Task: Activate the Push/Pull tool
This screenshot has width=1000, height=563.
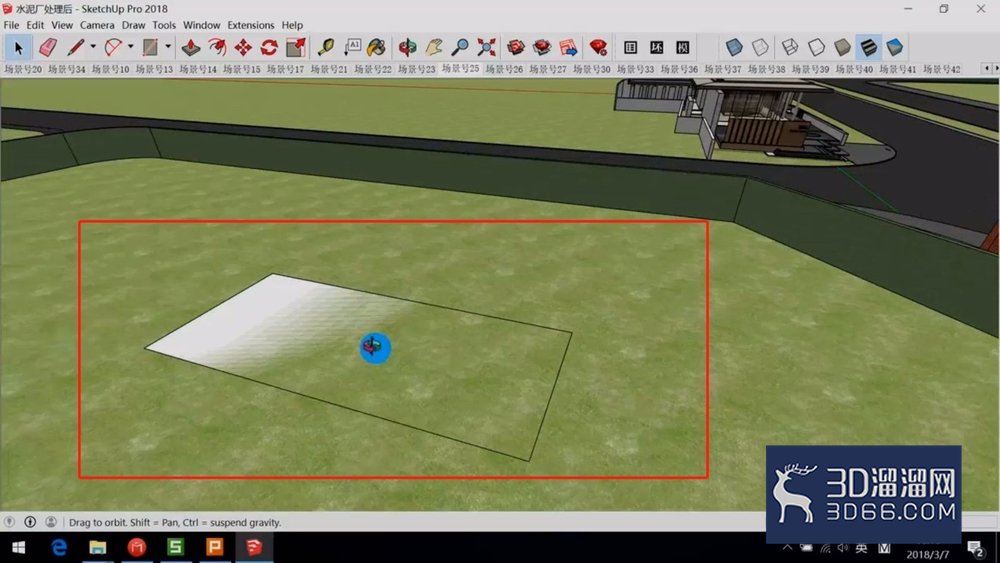Action: [x=191, y=47]
